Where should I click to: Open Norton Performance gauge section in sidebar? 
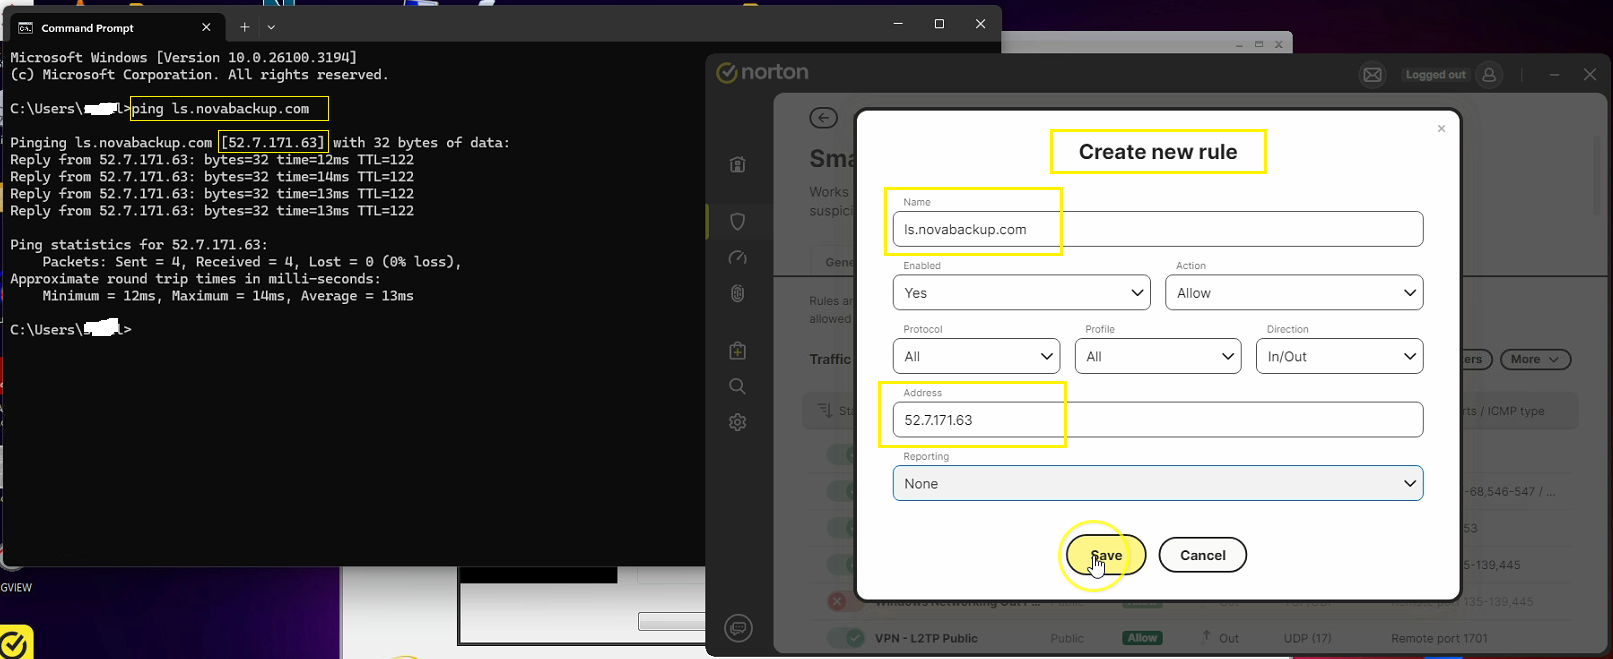pyautogui.click(x=738, y=258)
